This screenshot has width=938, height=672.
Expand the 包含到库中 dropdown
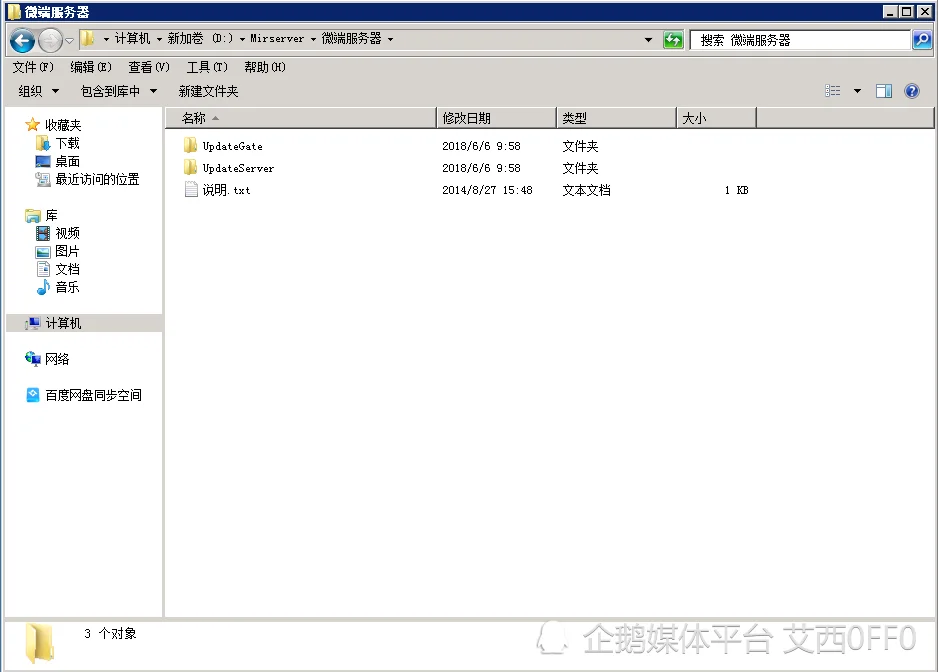point(118,91)
